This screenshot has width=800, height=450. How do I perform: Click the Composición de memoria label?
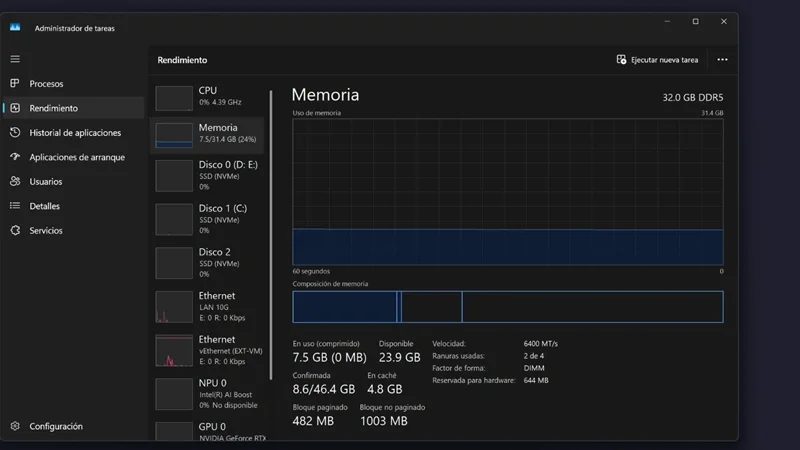click(330, 284)
